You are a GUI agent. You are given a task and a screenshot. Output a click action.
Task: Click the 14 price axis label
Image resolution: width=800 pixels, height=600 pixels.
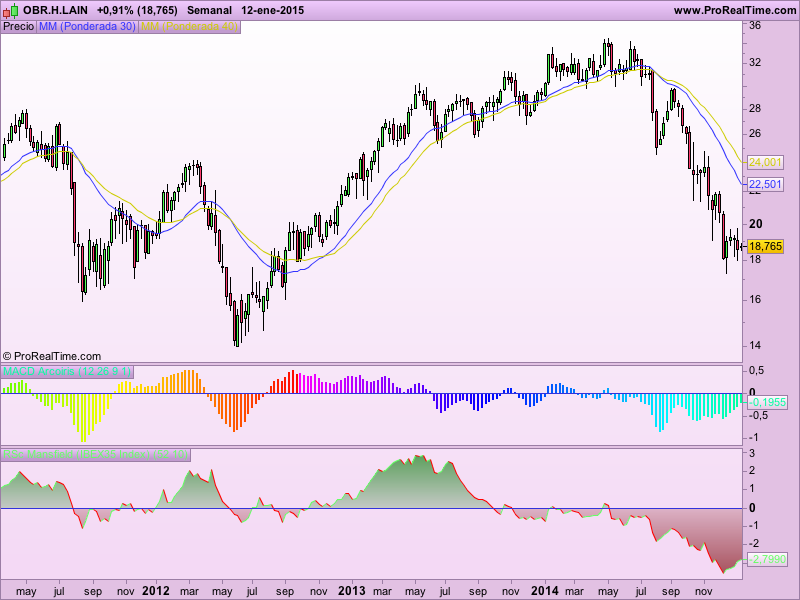pyautogui.click(x=755, y=345)
